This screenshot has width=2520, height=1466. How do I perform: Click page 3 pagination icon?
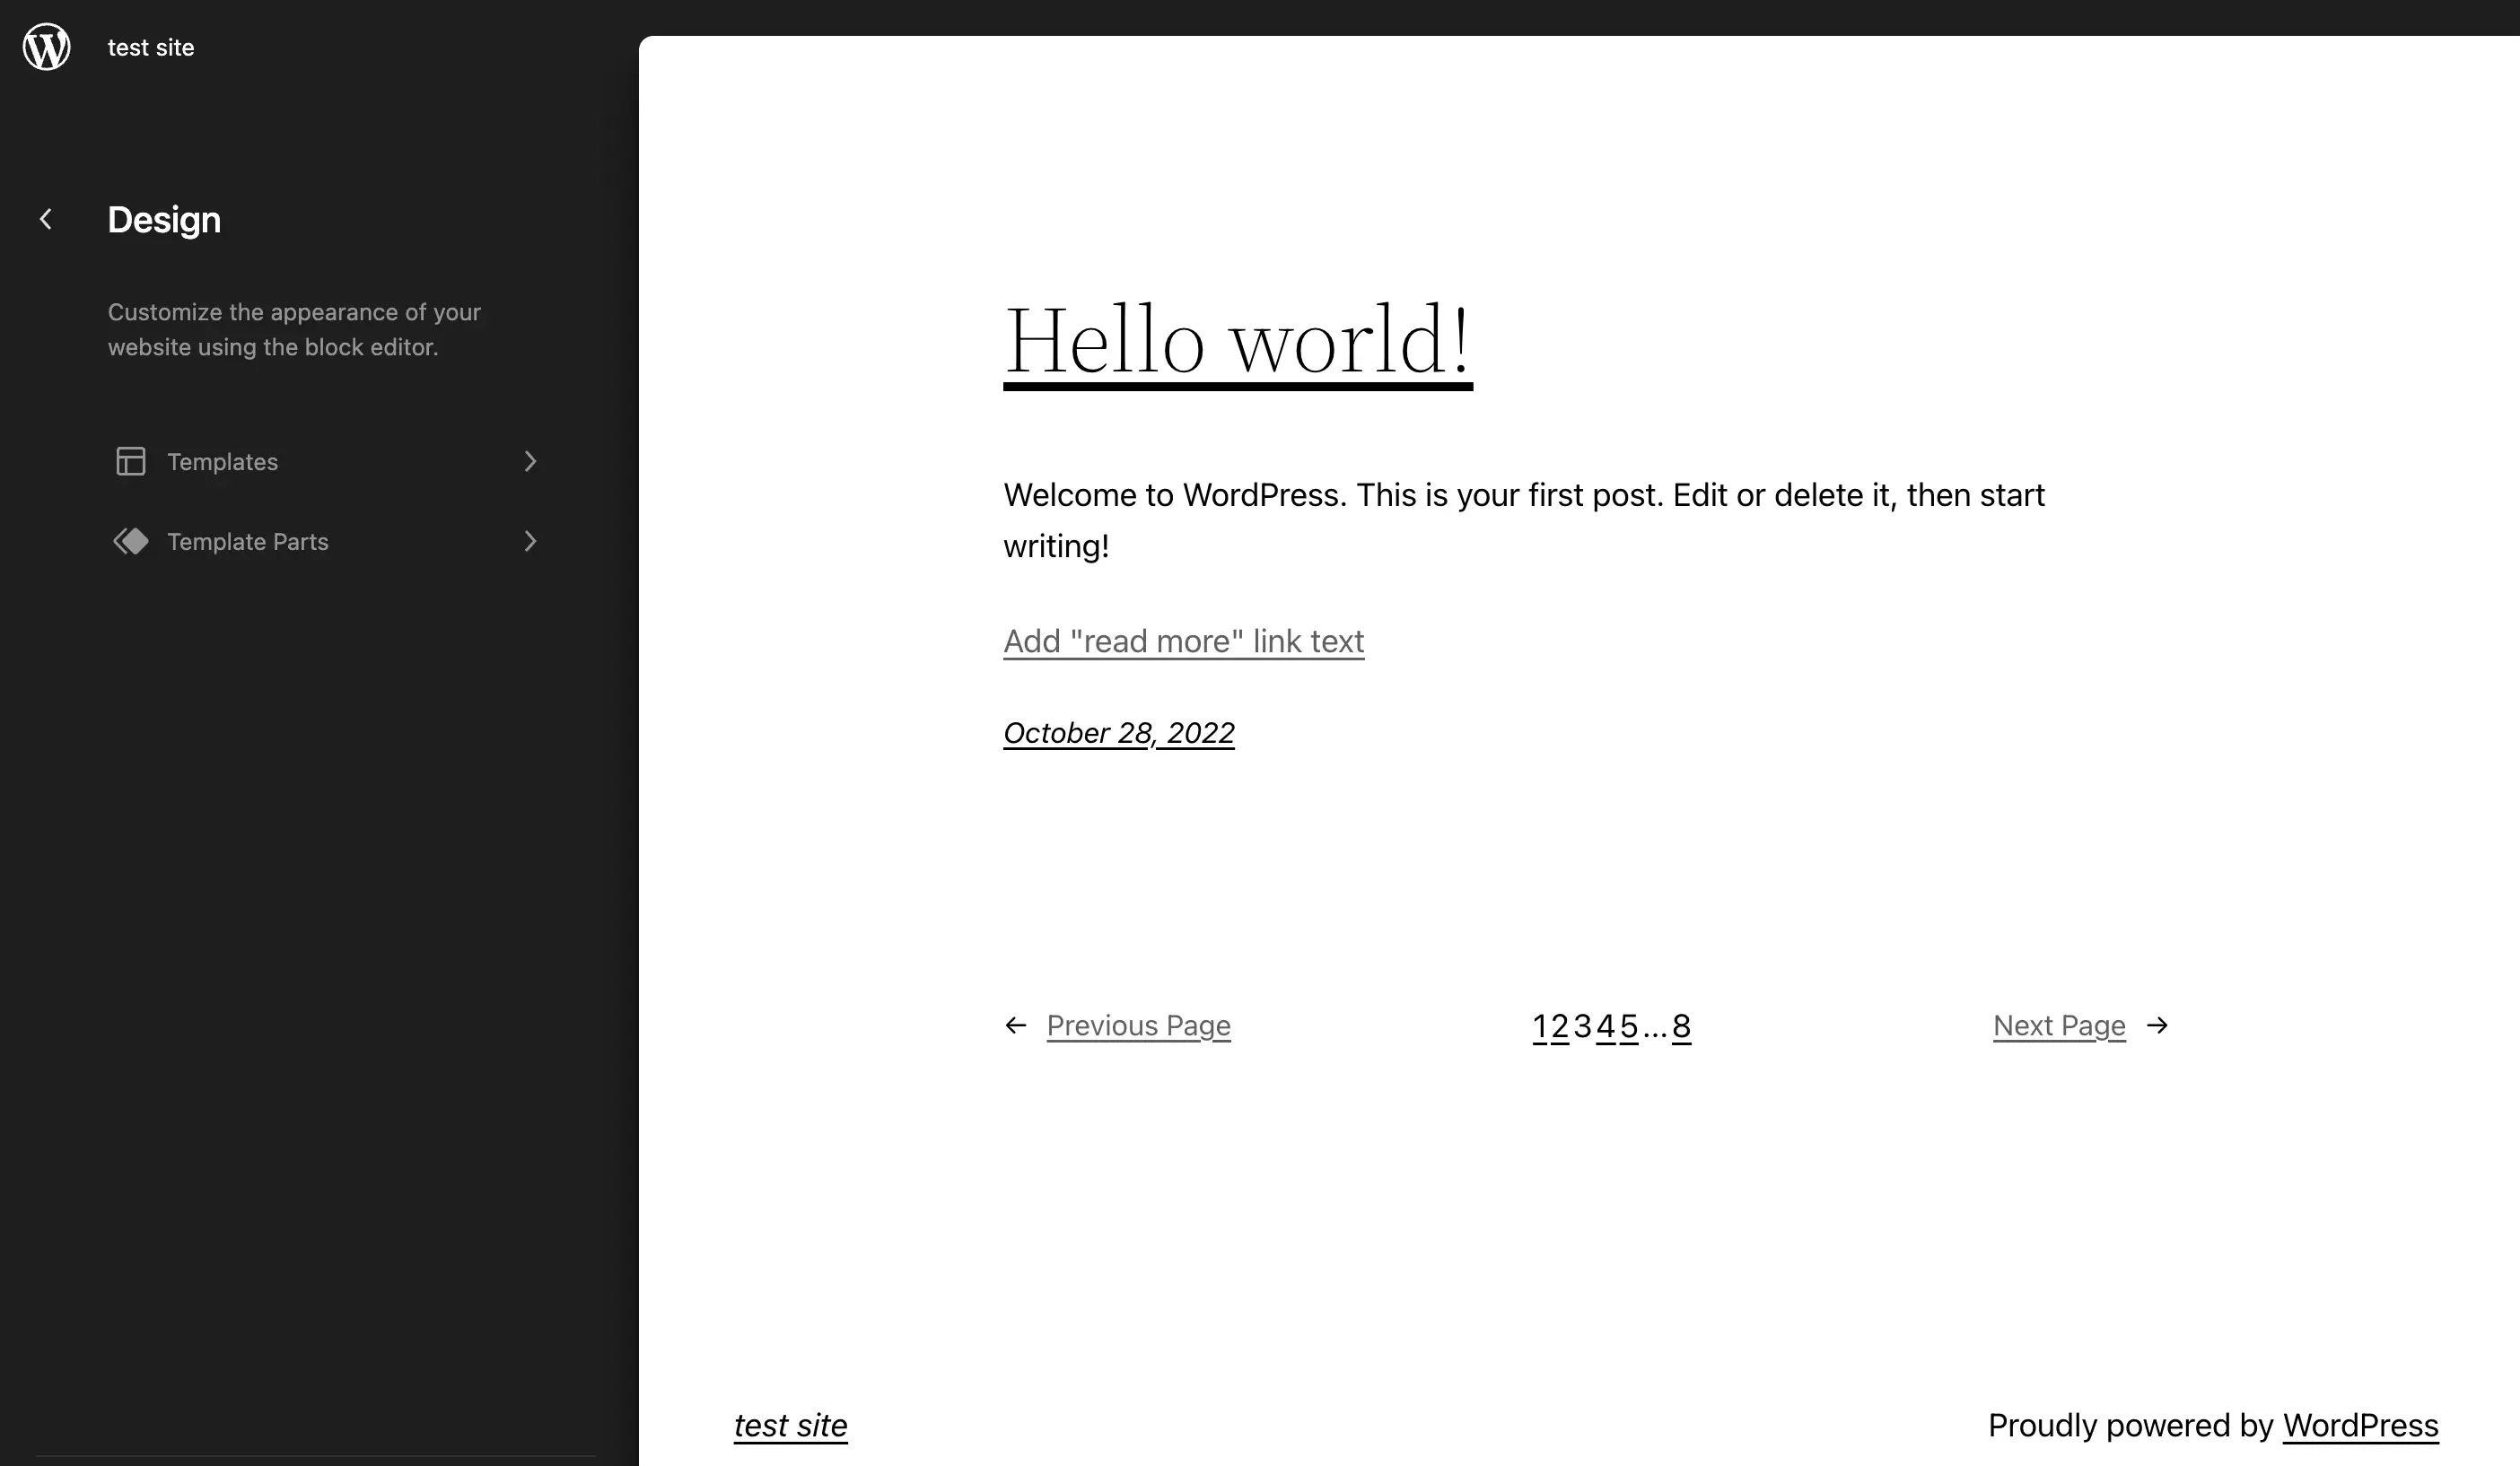(1581, 1025)
